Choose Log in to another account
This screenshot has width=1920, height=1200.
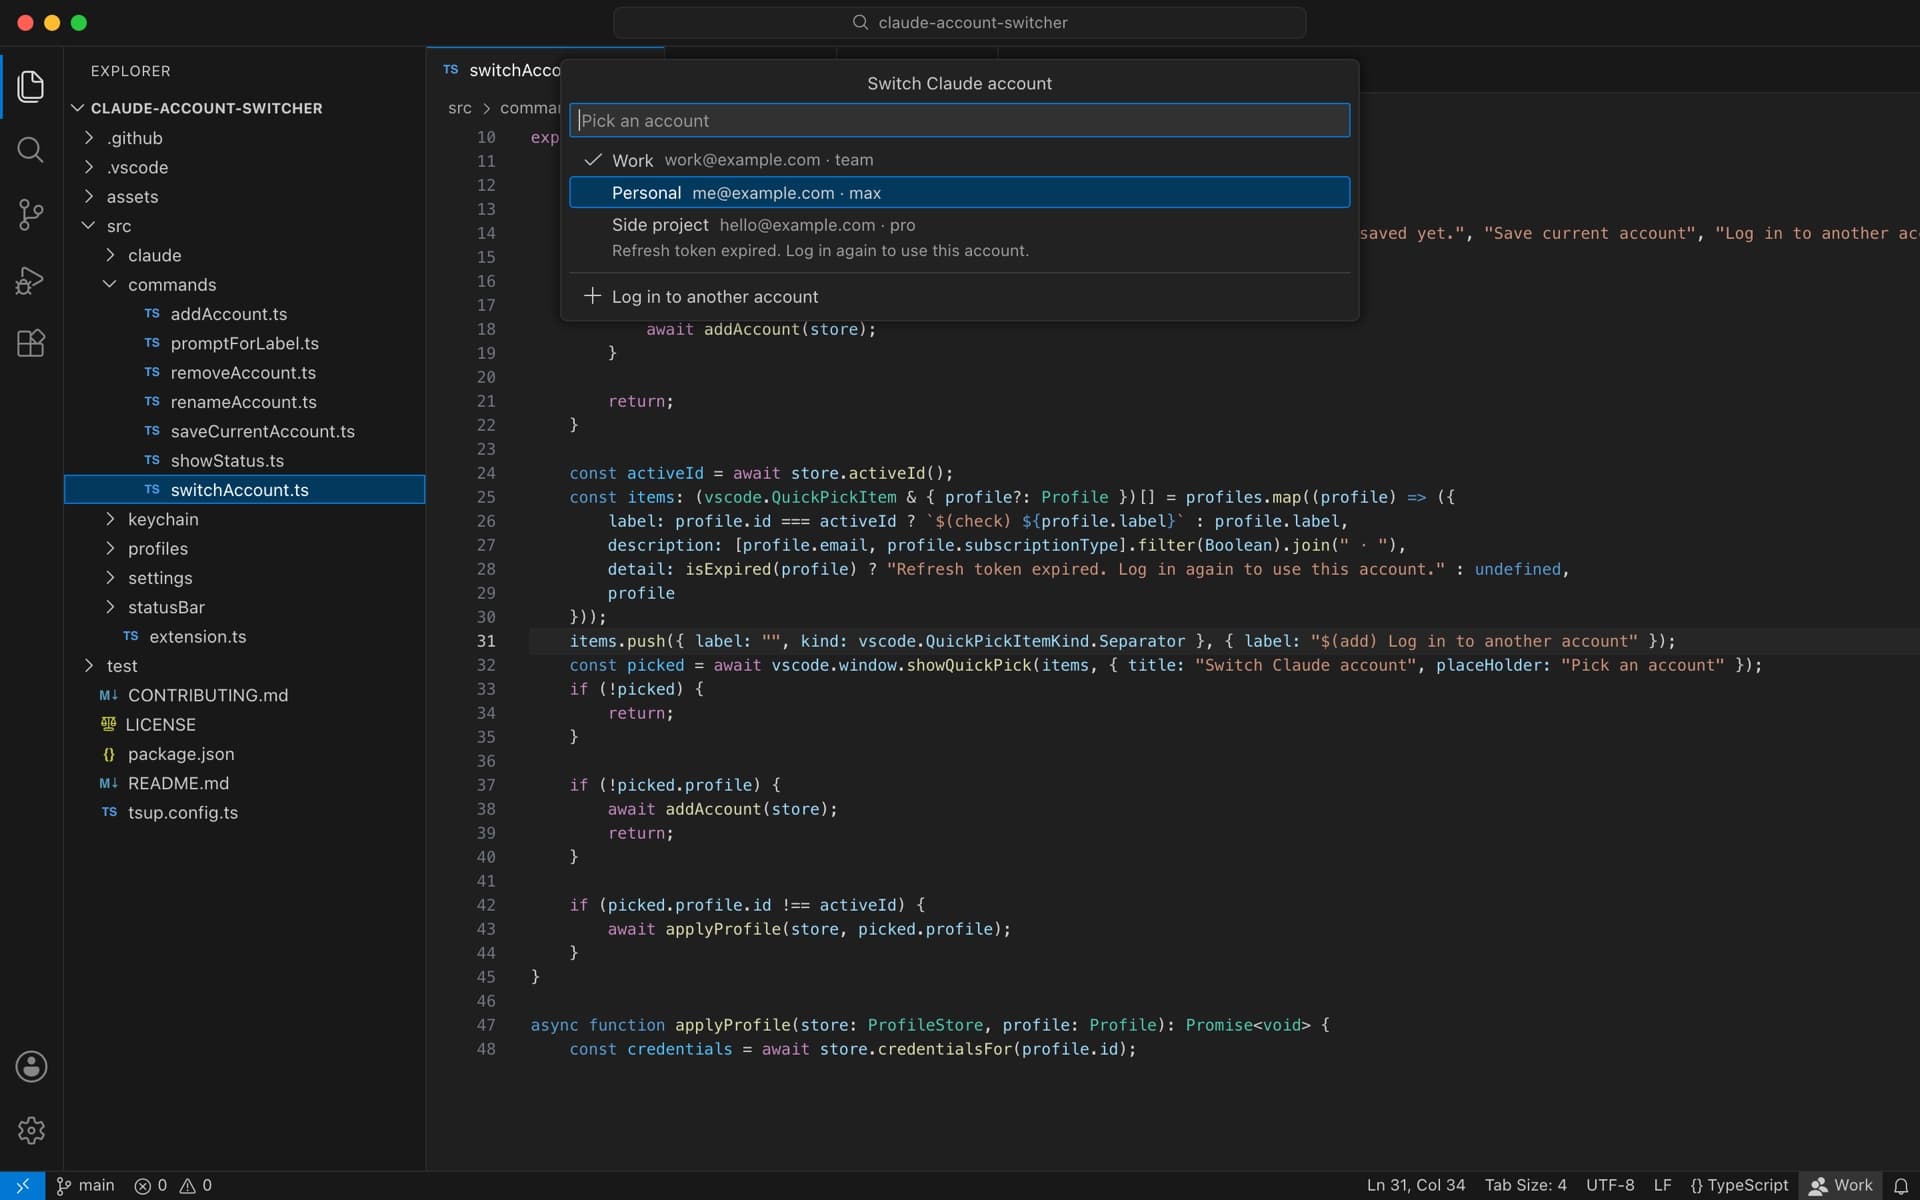(959, 296)
